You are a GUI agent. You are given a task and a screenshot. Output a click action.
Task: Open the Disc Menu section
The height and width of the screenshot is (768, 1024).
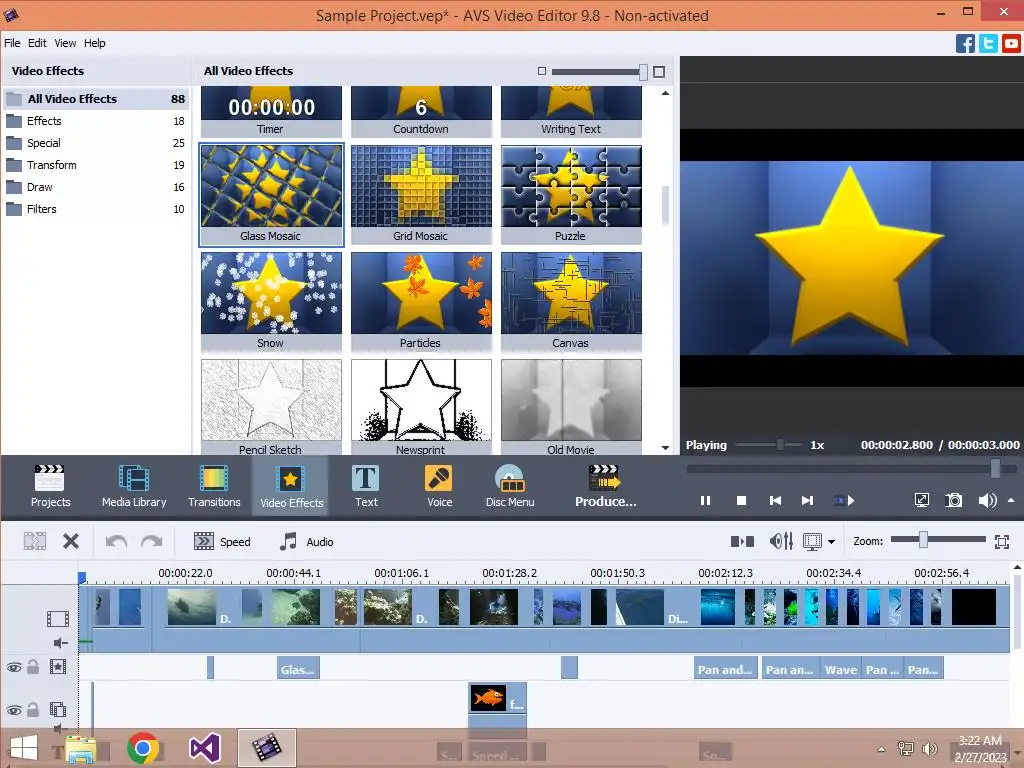[510, 486]
